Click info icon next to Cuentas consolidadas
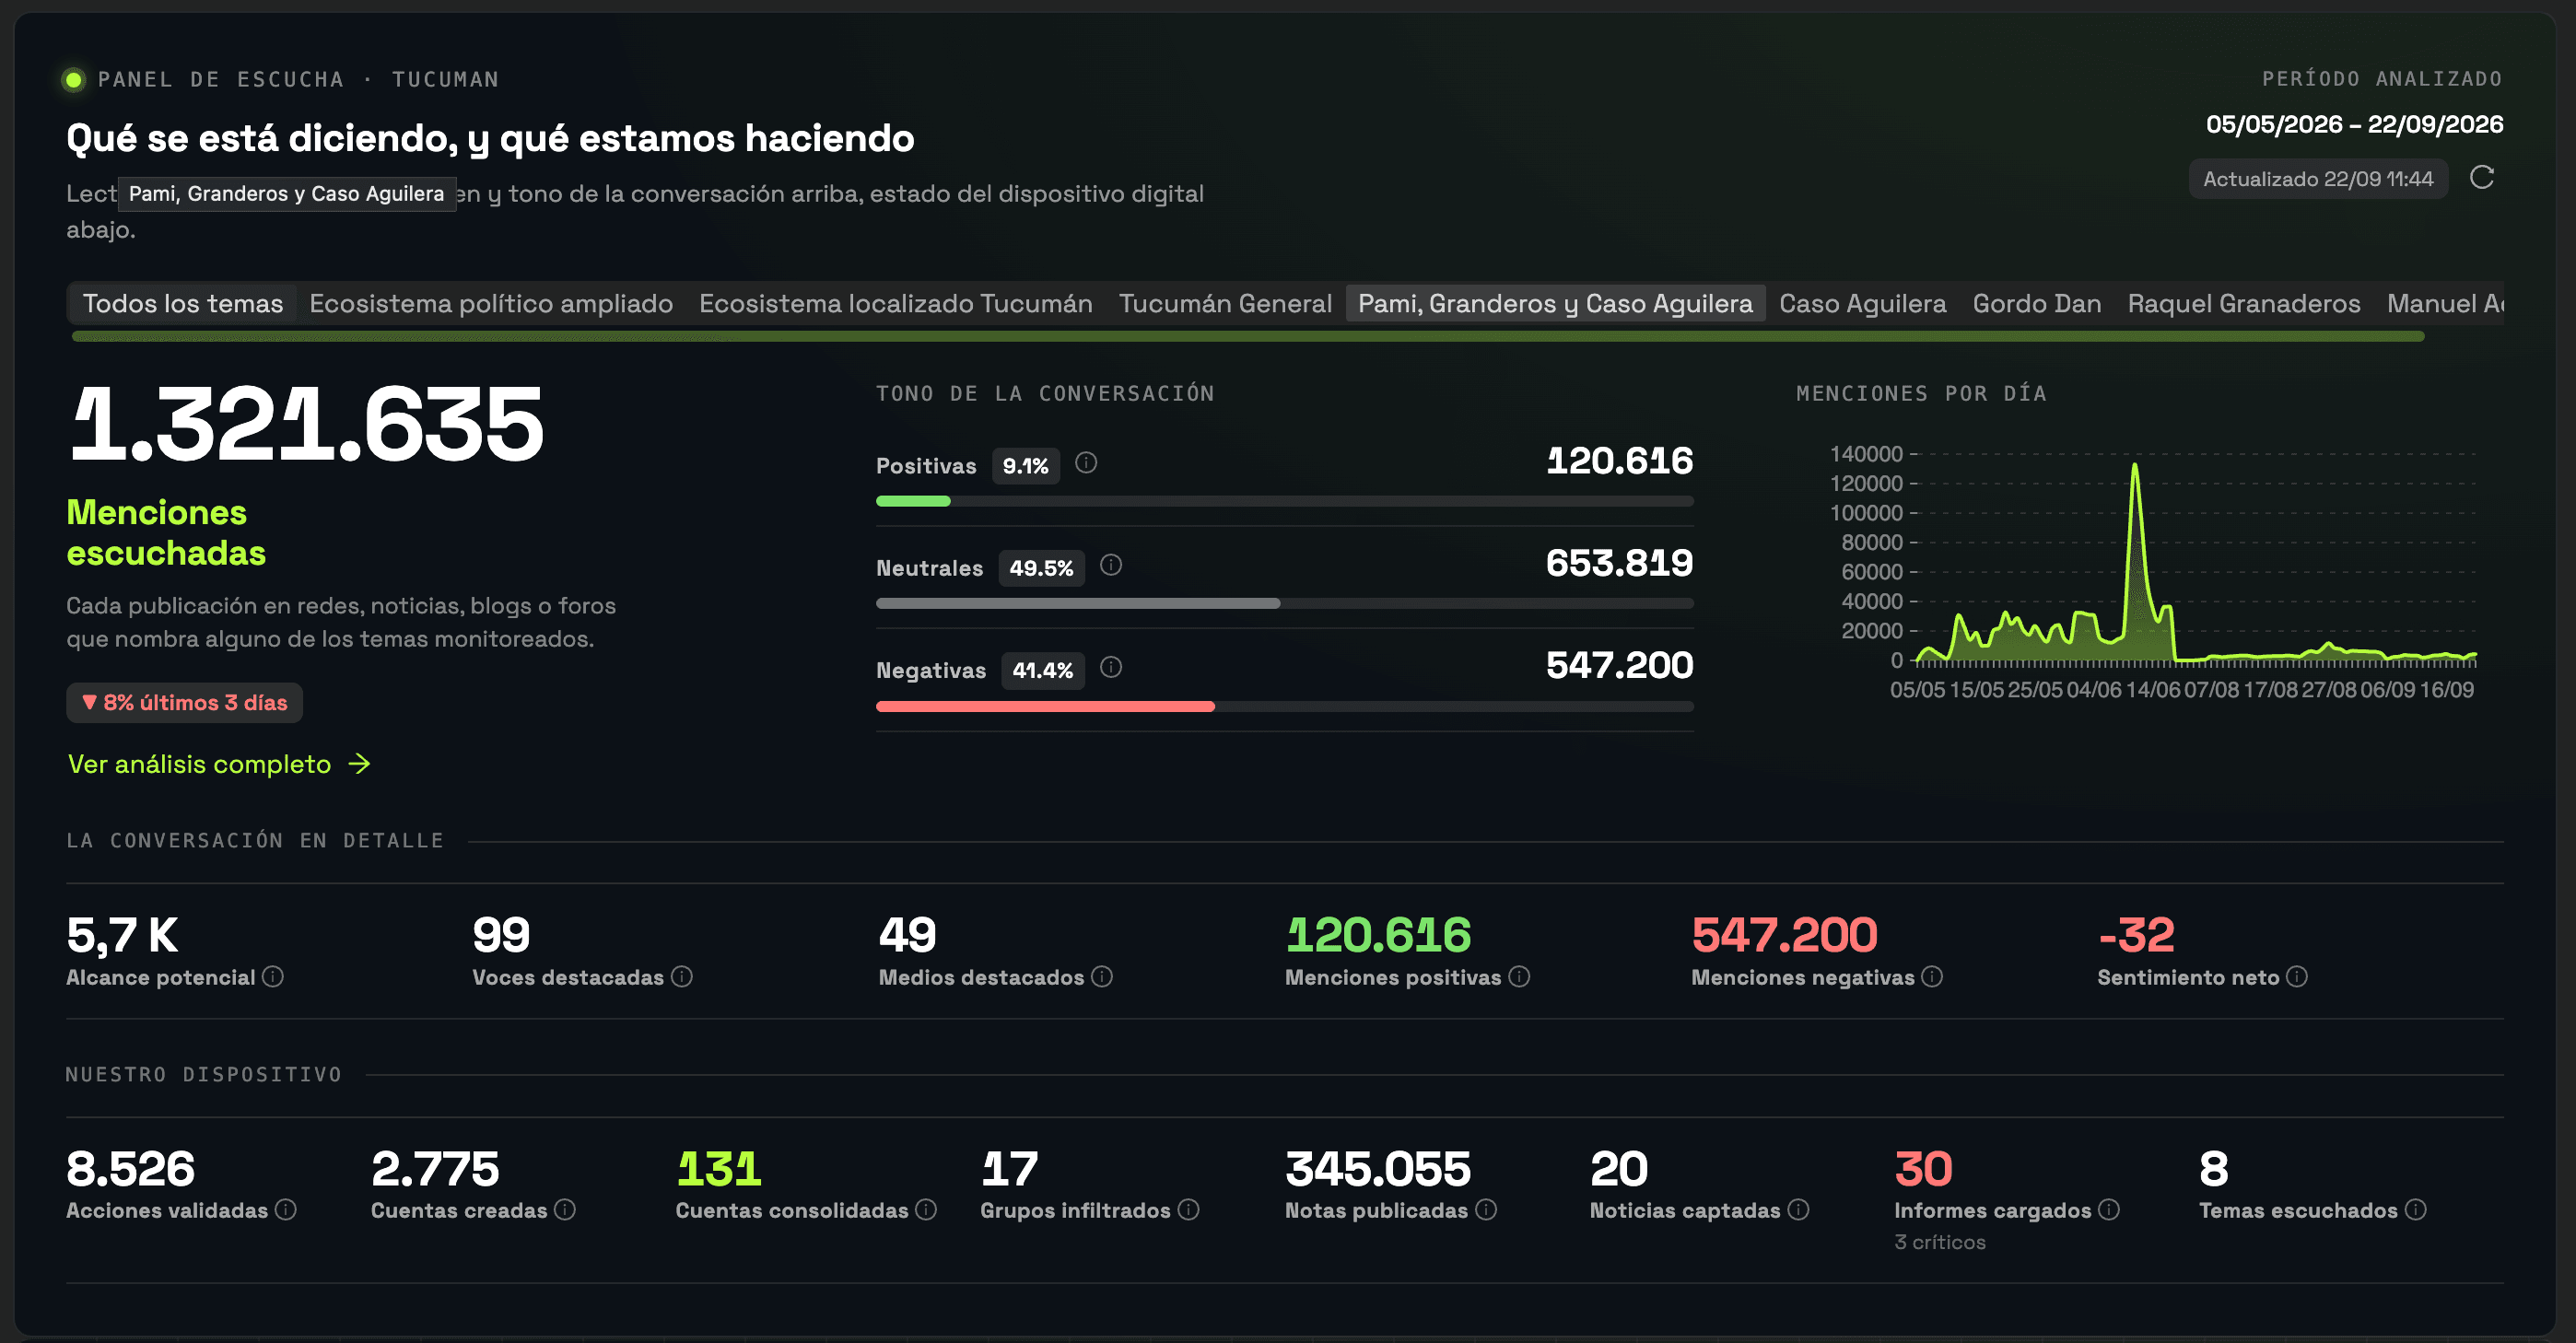This screenshot has height=1343, width=2576. tap(925, 1210)
